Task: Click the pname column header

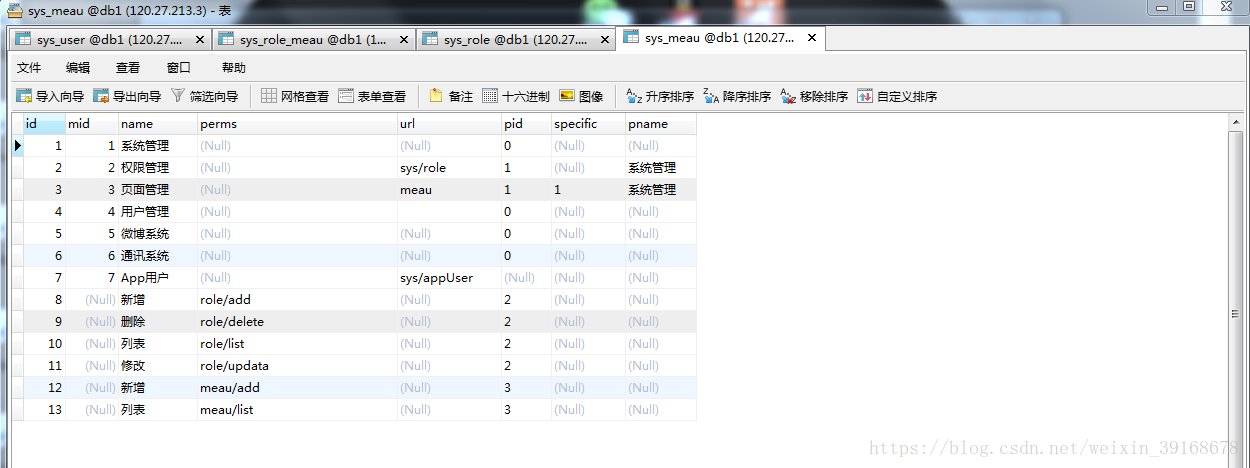Action: tap(661, 124)
